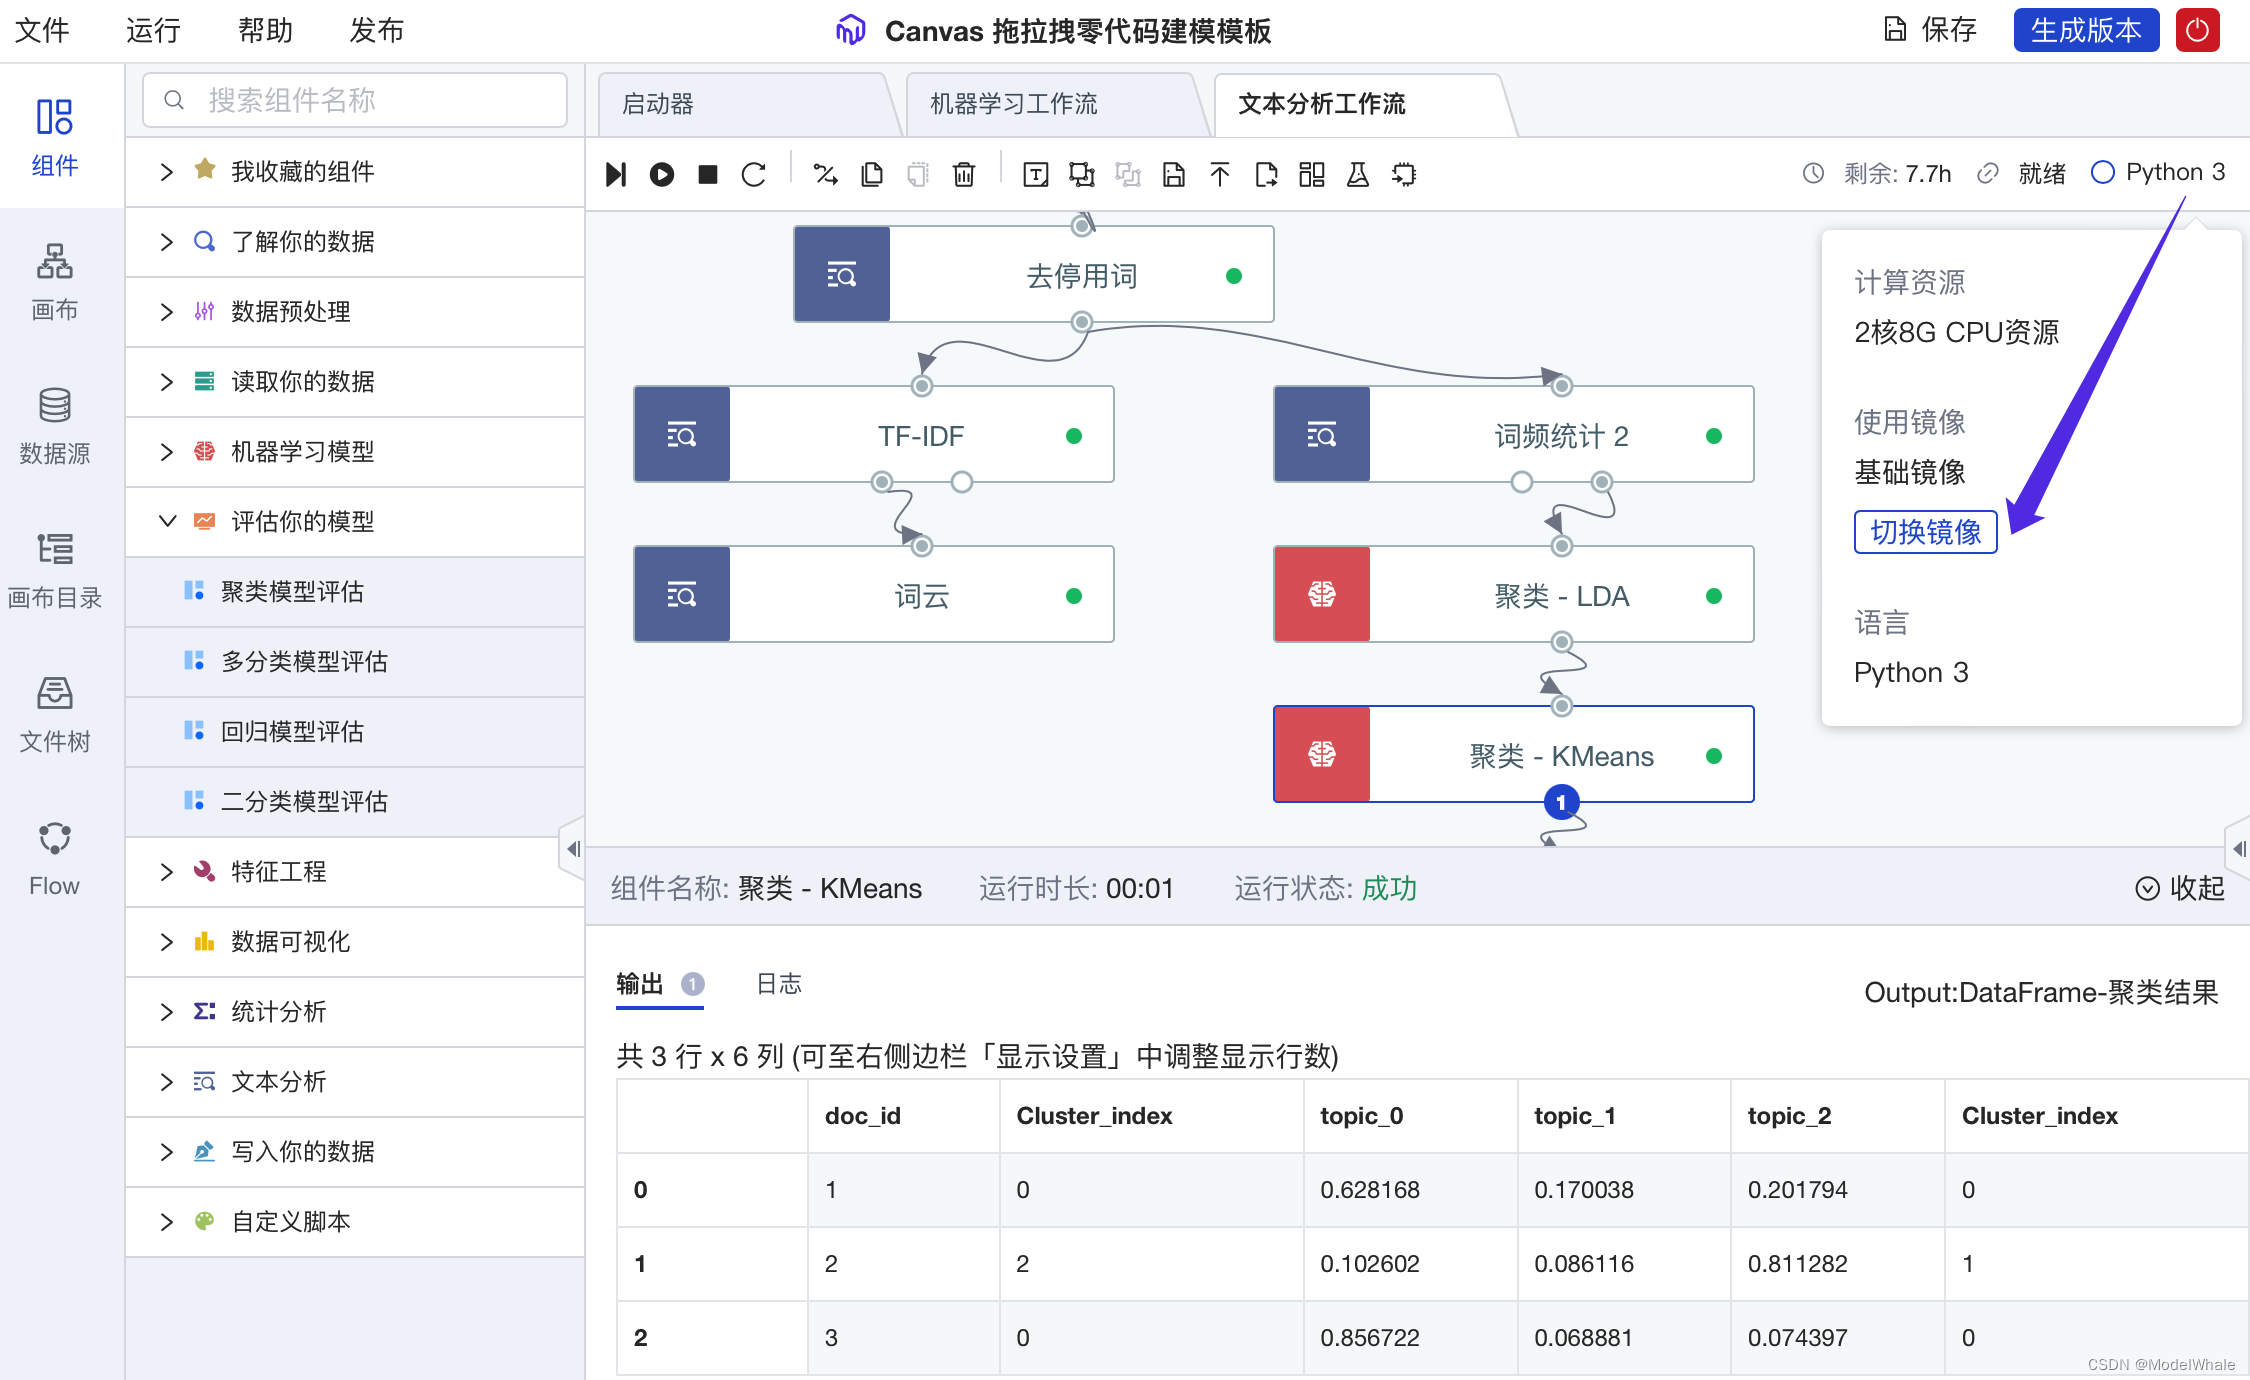Image resolution: width=2250 pixels, height=1380 pixels.
Task: Click the 切换镜像 button
Action: coord(1925,532)
